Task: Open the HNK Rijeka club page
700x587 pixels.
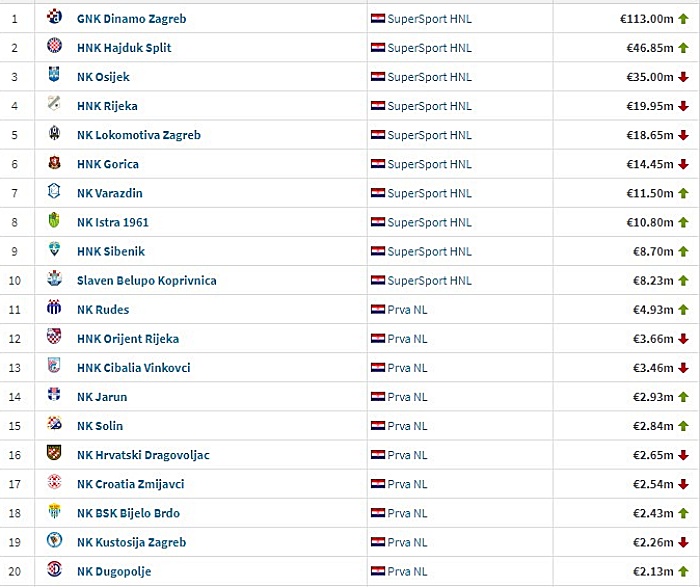Action: coord(107,106)
